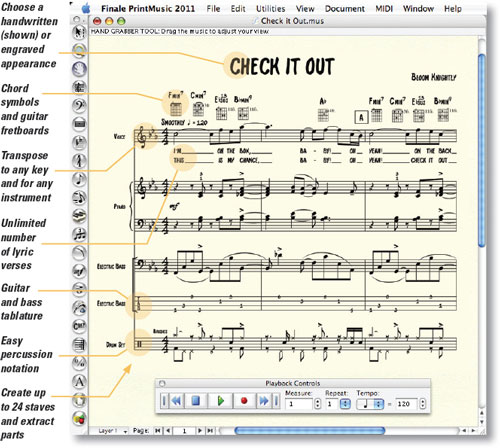
Task: Open the Utilities menu
Action: tap(270, 9)
